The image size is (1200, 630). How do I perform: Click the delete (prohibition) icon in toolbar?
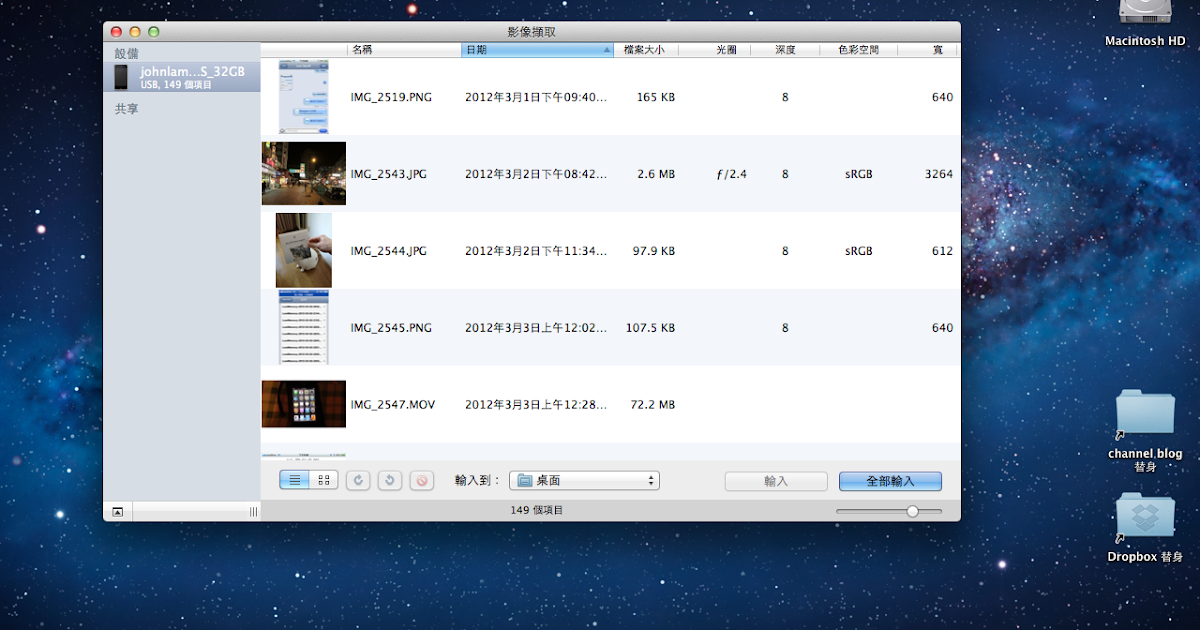tap(421, 480)
